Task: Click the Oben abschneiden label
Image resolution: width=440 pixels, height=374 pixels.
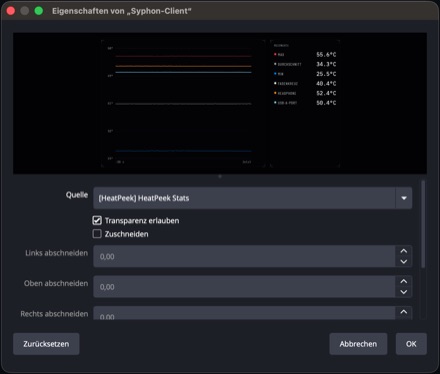Action: point(56,283)
